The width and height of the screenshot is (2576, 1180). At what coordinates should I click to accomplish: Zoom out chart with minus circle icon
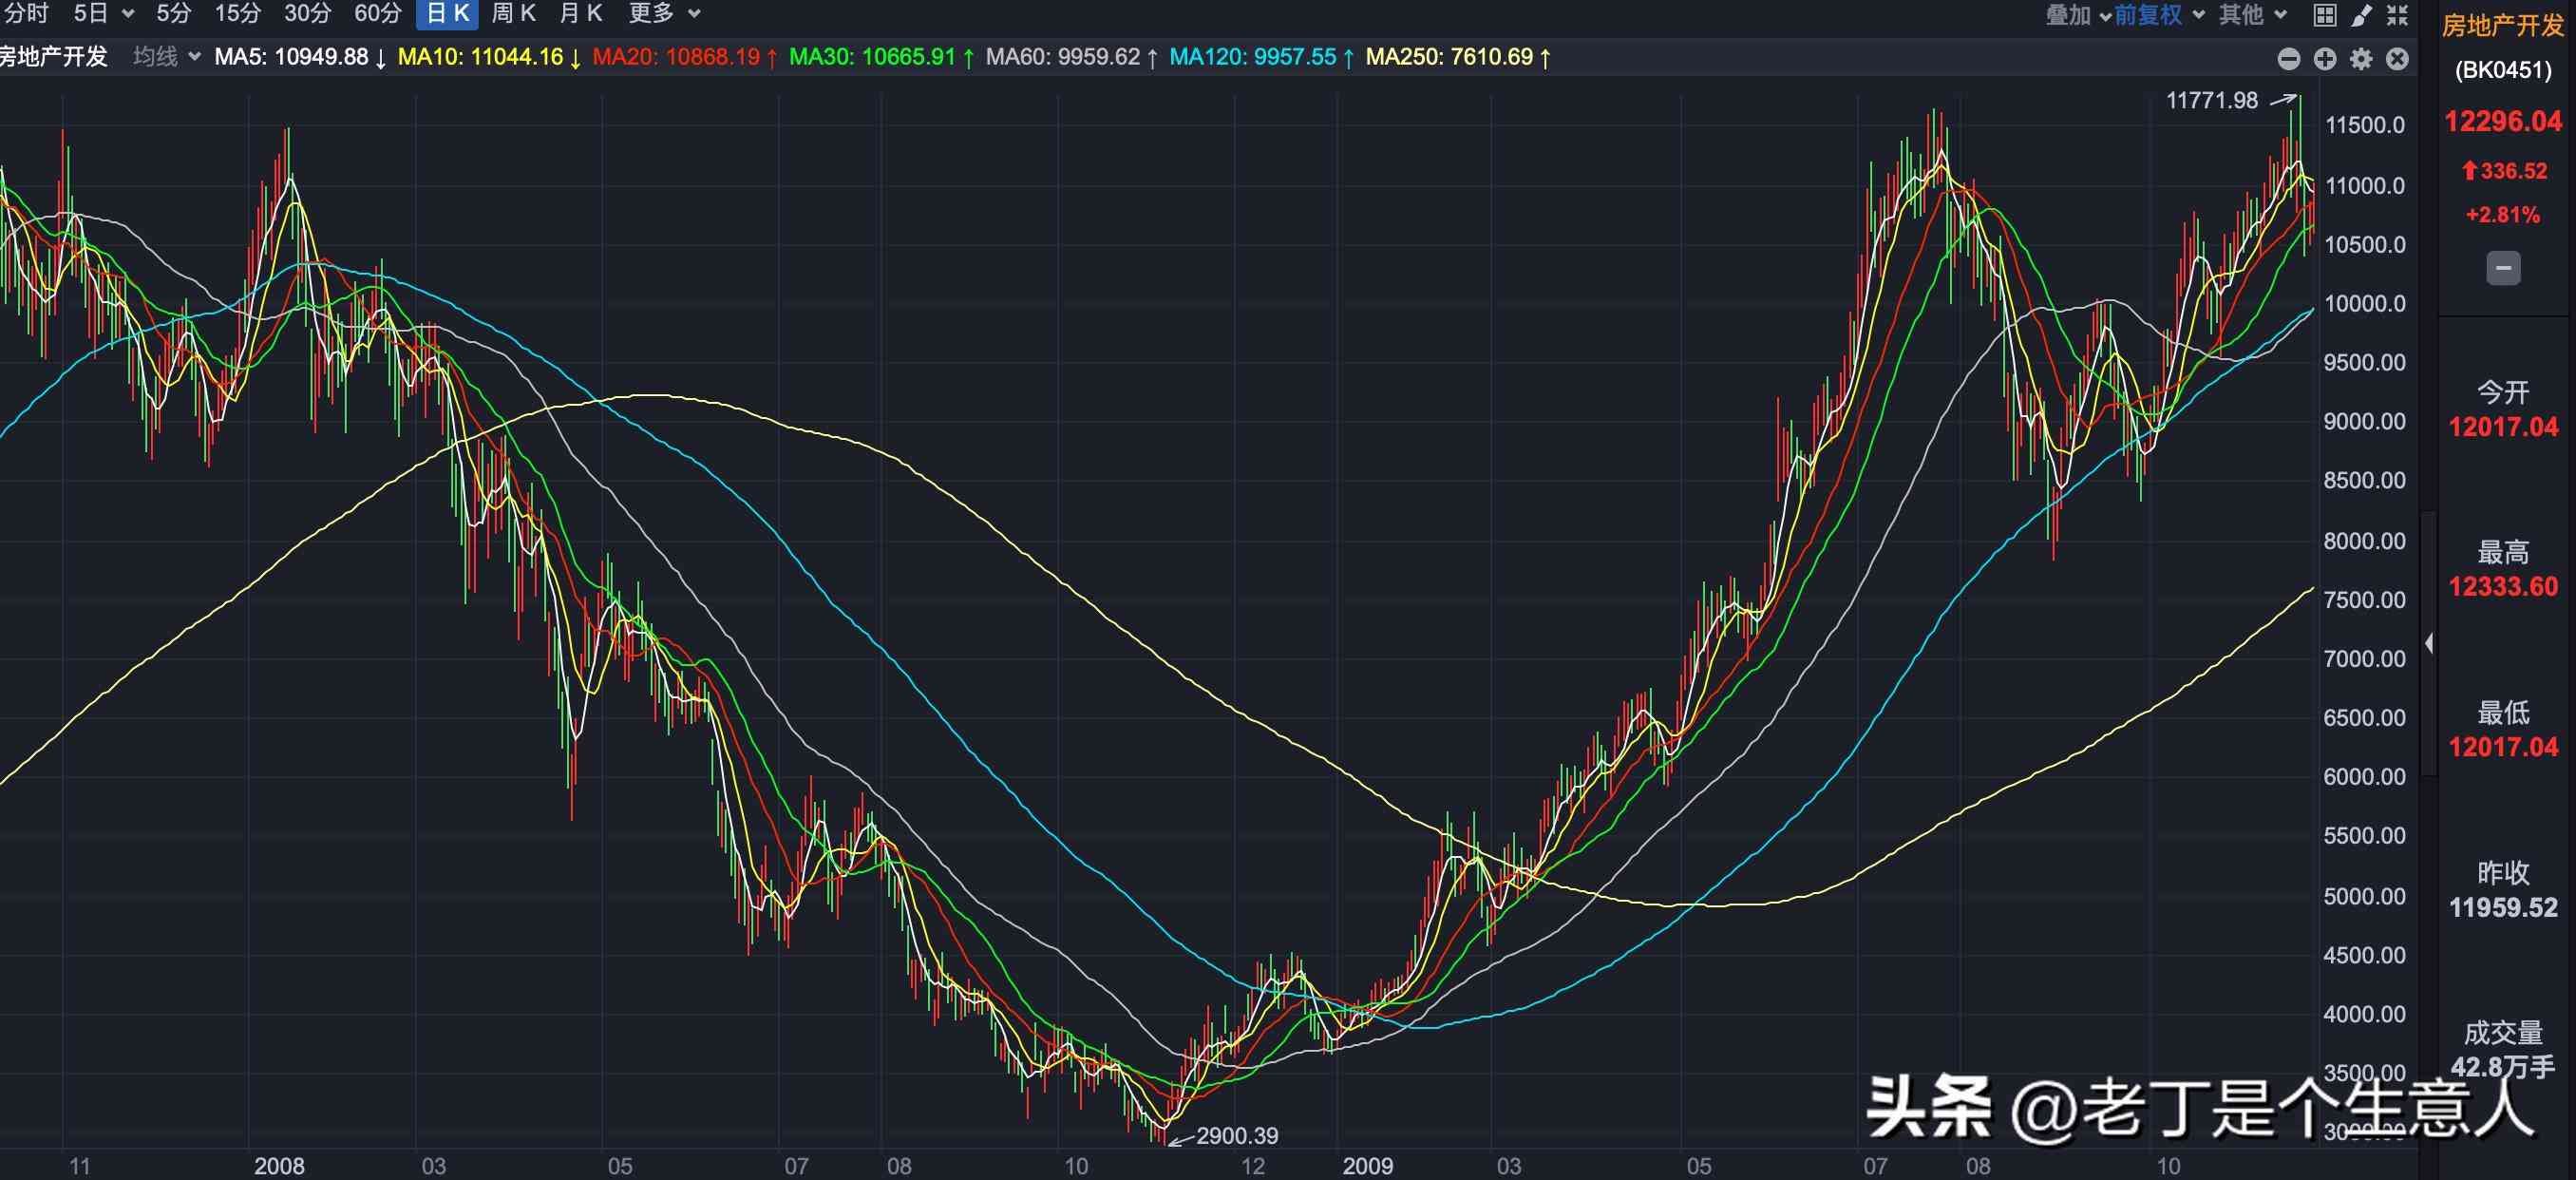[x=2289, y=59]
